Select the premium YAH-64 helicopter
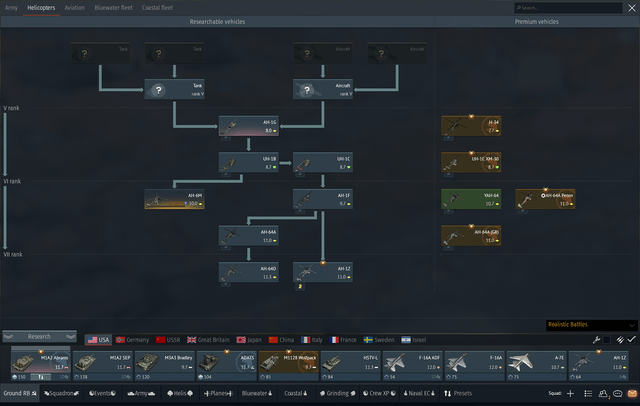640x406 pixels. coord(471,198)
